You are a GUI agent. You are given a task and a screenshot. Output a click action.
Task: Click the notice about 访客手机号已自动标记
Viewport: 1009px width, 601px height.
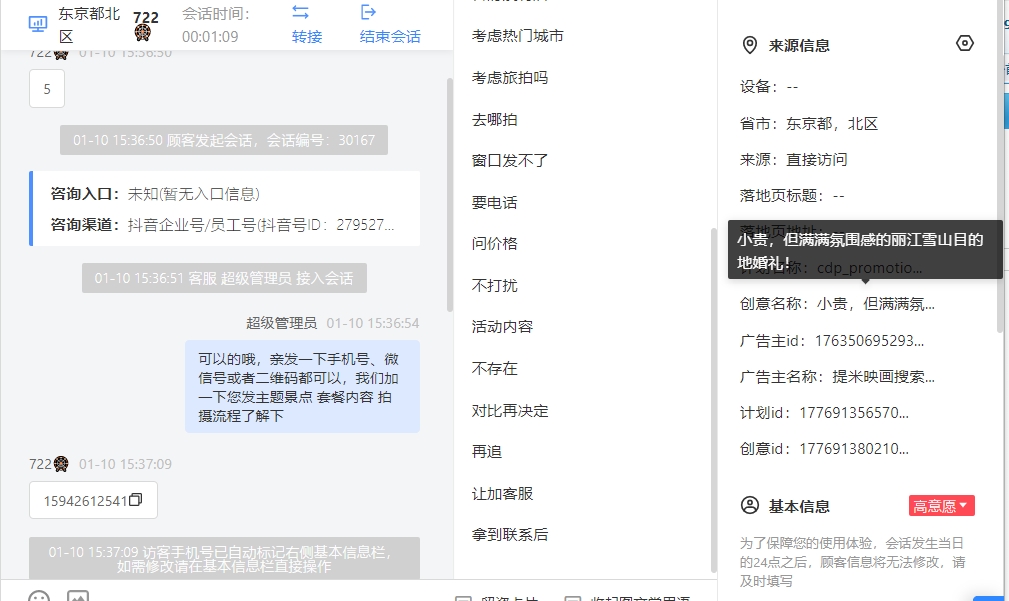tap(224, 559)
